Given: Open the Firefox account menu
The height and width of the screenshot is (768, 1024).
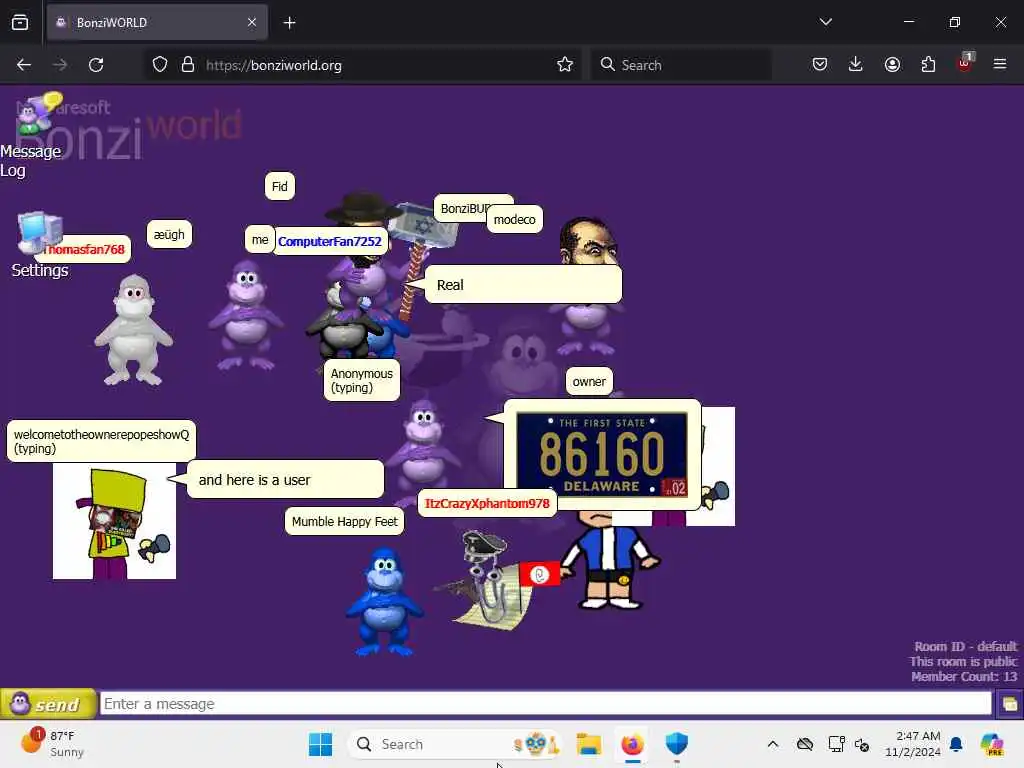Looking at the screenshot, I should pos(892,64).
